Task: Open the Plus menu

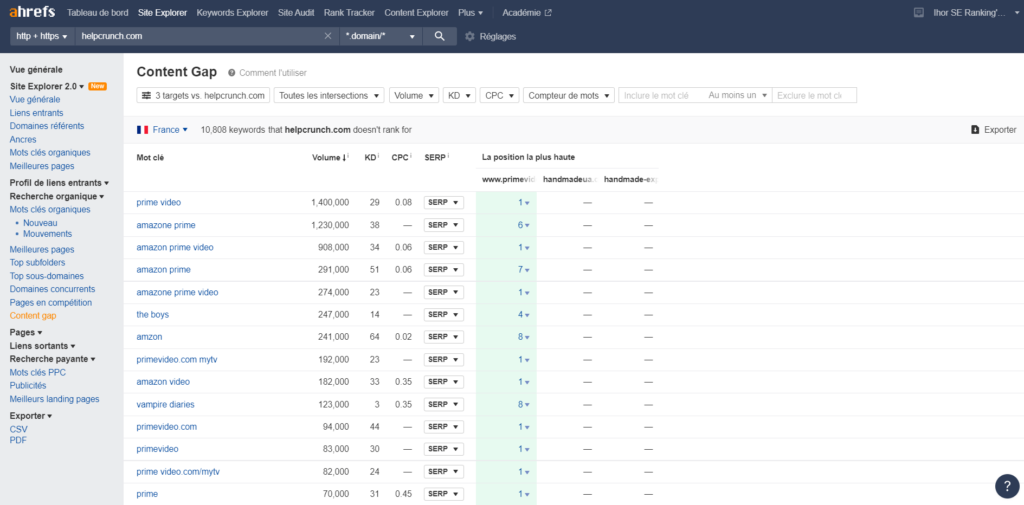Action: [x=471, y=12]
